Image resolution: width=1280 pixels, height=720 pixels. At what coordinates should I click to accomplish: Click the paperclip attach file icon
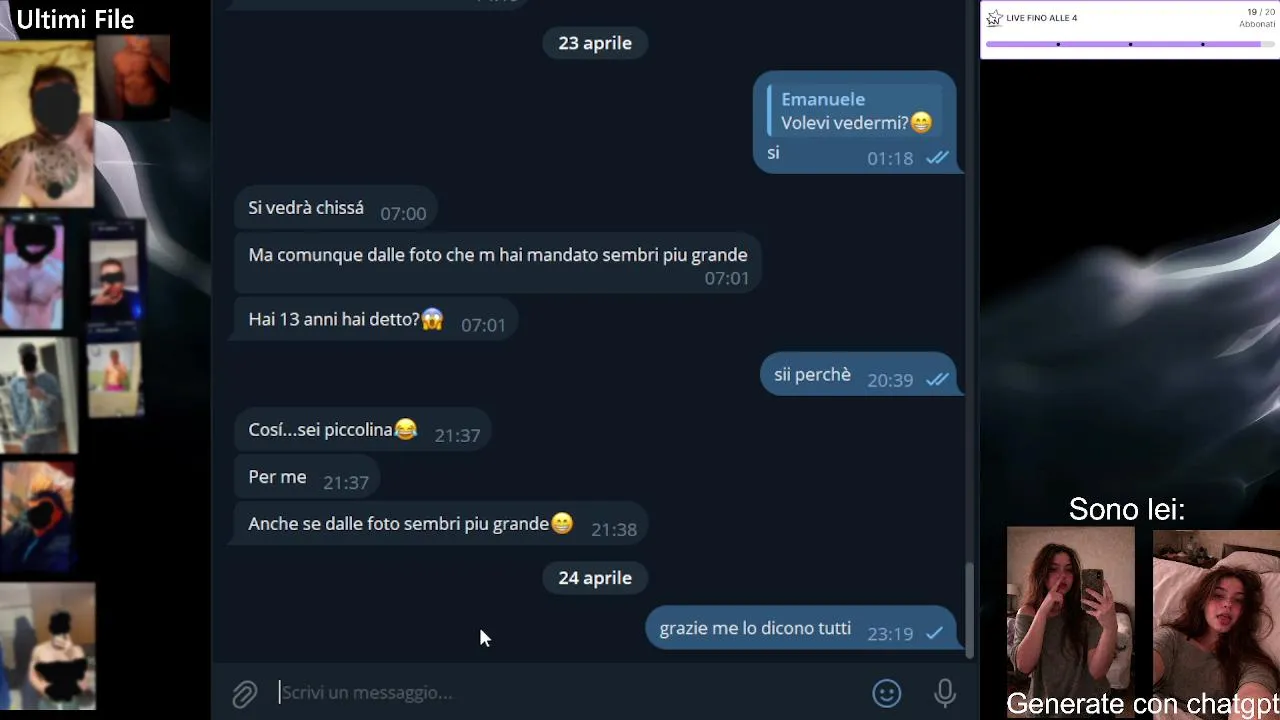tap(245, 694)
